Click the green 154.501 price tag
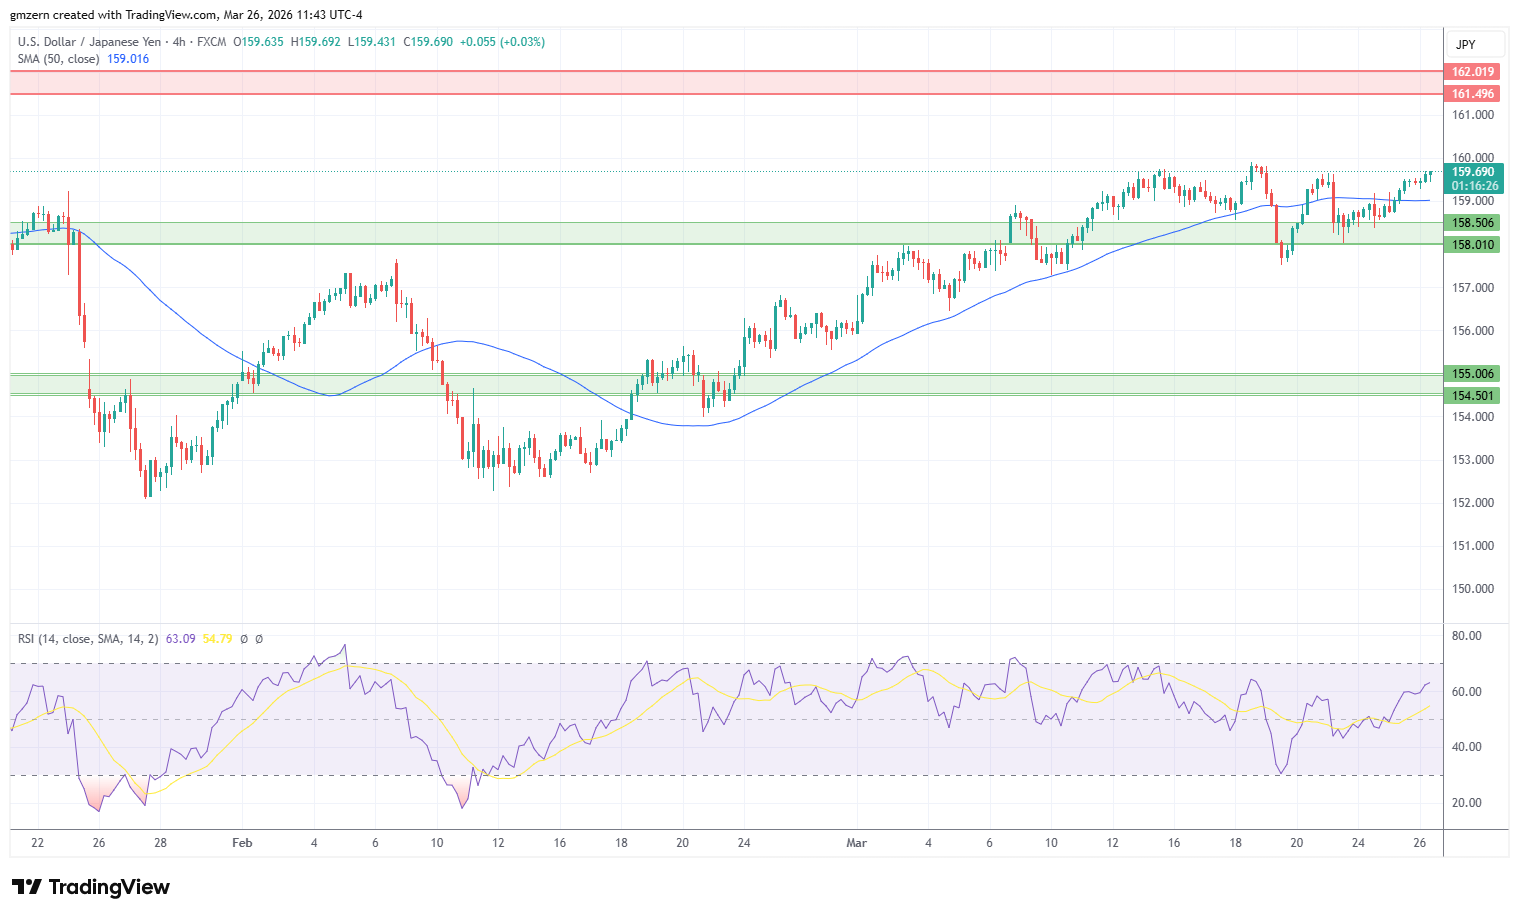 1473,396
